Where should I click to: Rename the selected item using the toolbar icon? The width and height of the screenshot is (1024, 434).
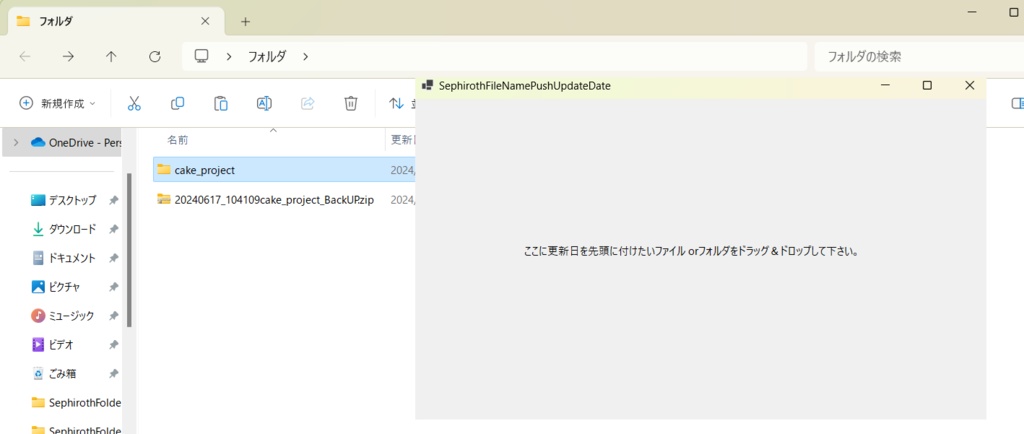[x=264, y=103]
